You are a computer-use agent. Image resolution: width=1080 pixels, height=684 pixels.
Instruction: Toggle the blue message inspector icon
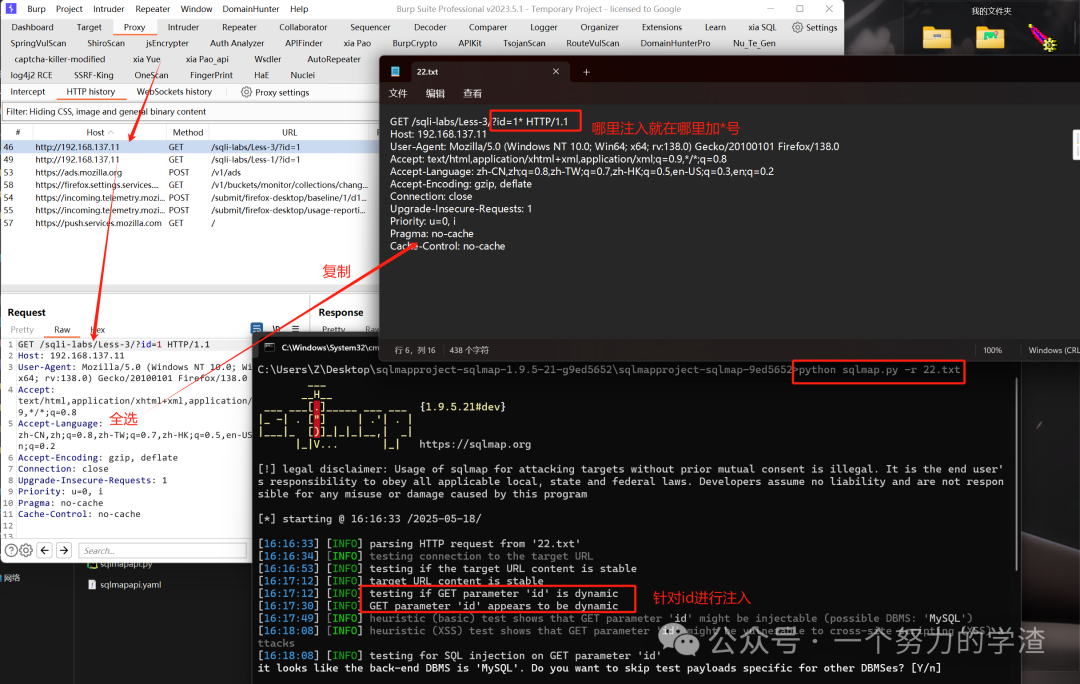click(257, 329)
